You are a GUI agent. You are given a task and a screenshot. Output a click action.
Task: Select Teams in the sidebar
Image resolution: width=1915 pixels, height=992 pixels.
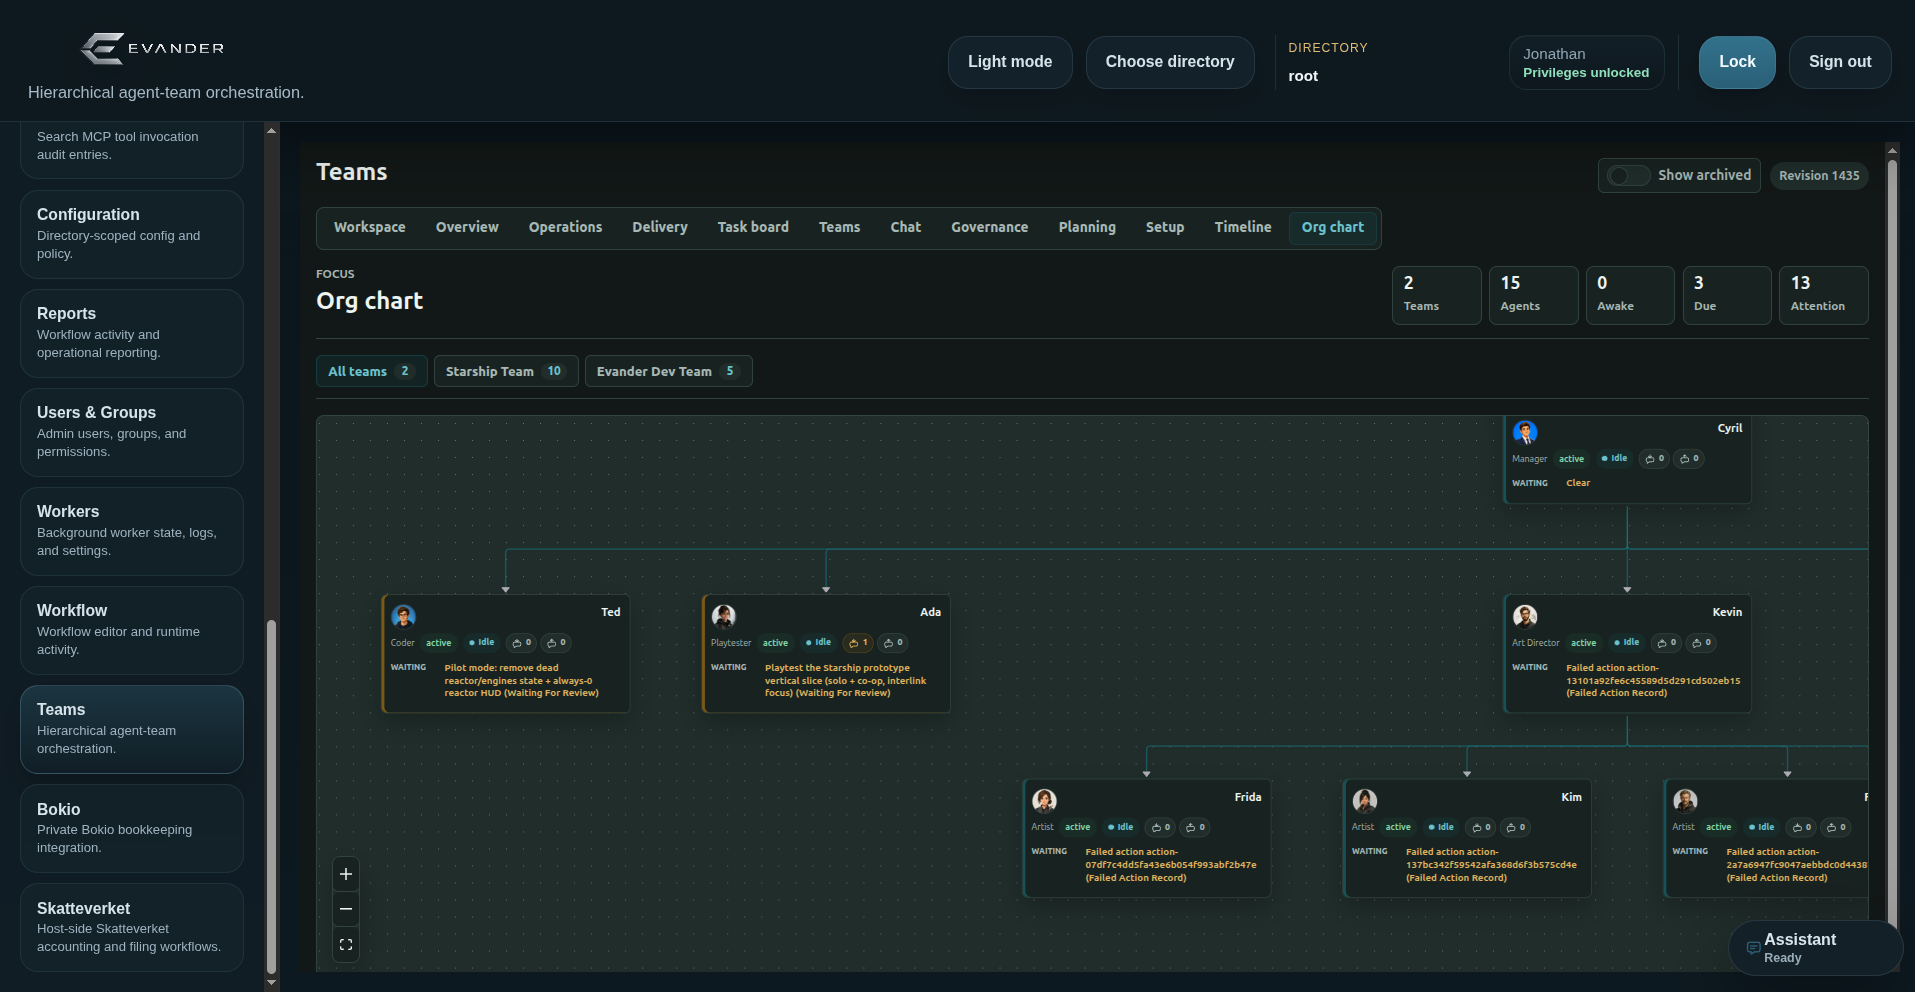132,729
